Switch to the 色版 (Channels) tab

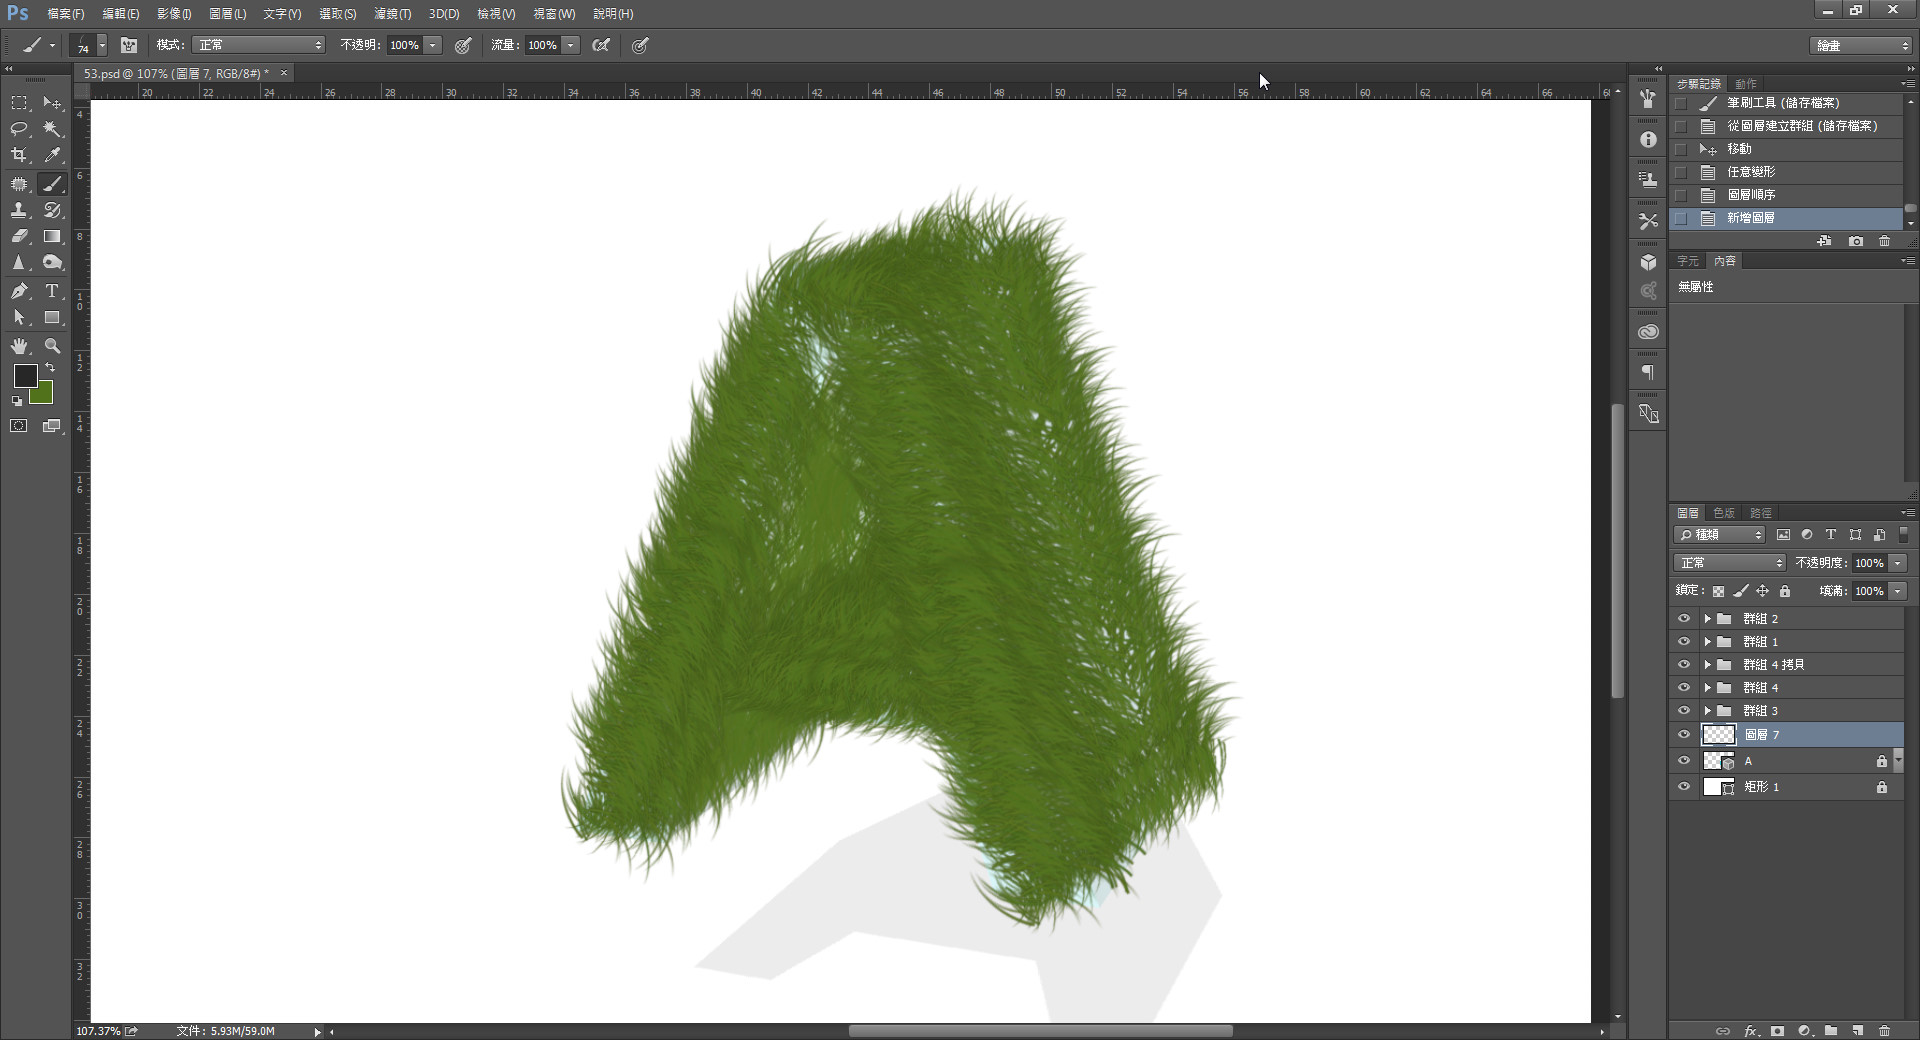1724,513
